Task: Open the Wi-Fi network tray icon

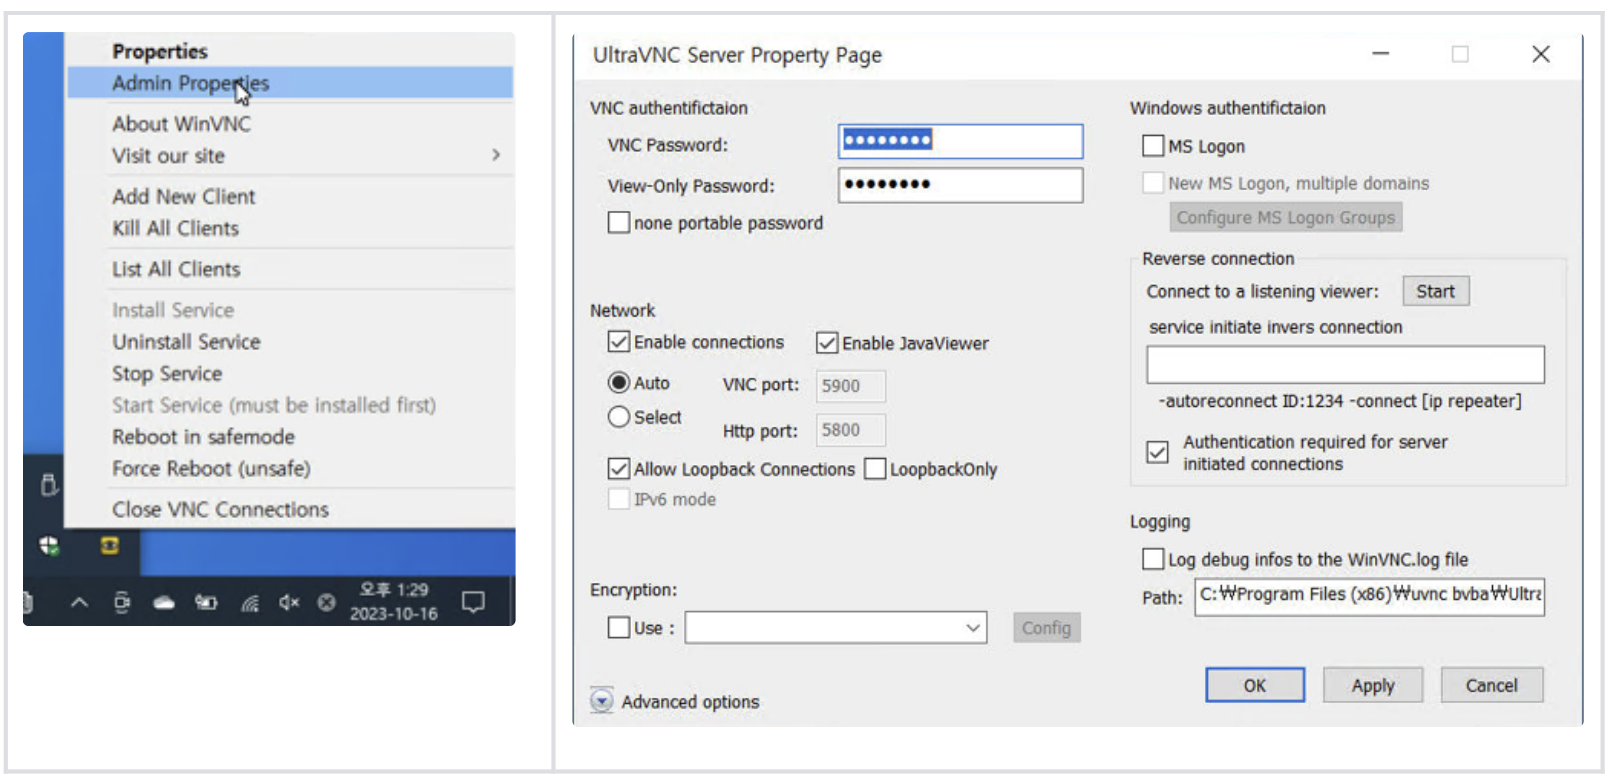Action: 250,602
